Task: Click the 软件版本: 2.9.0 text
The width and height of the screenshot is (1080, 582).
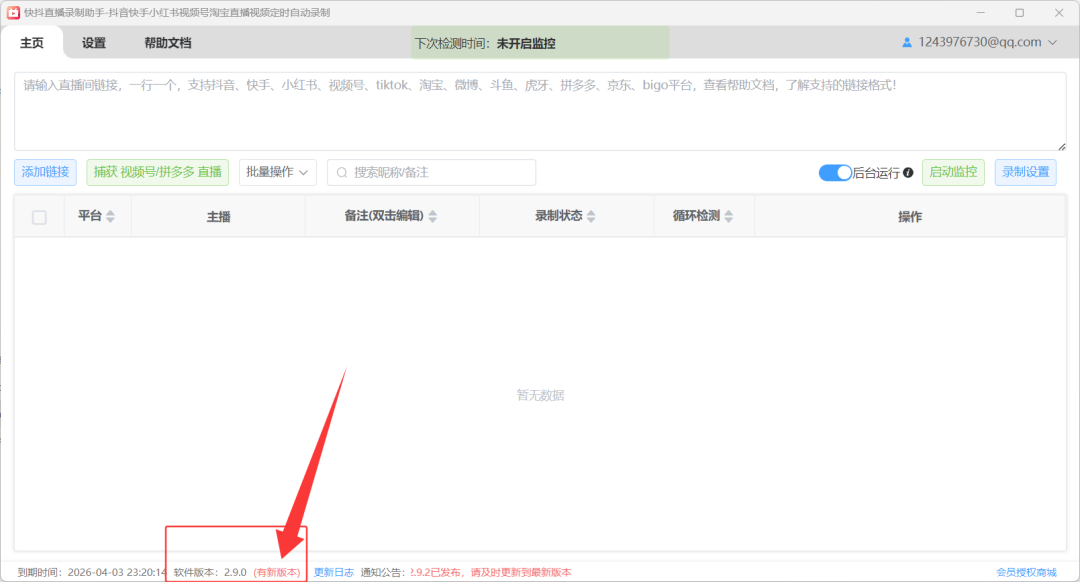Action: pyautogui.click(x=210, y=572)
